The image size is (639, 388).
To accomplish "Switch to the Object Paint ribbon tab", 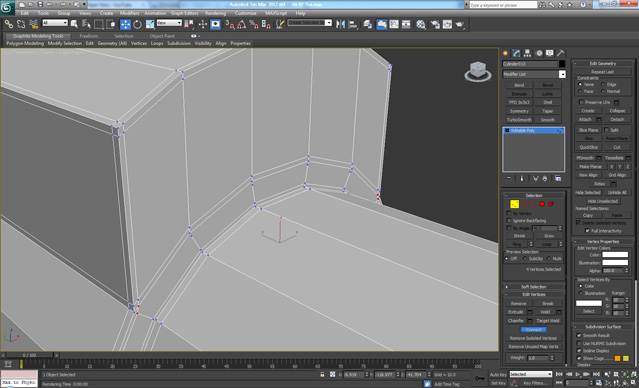I will 162,36.
